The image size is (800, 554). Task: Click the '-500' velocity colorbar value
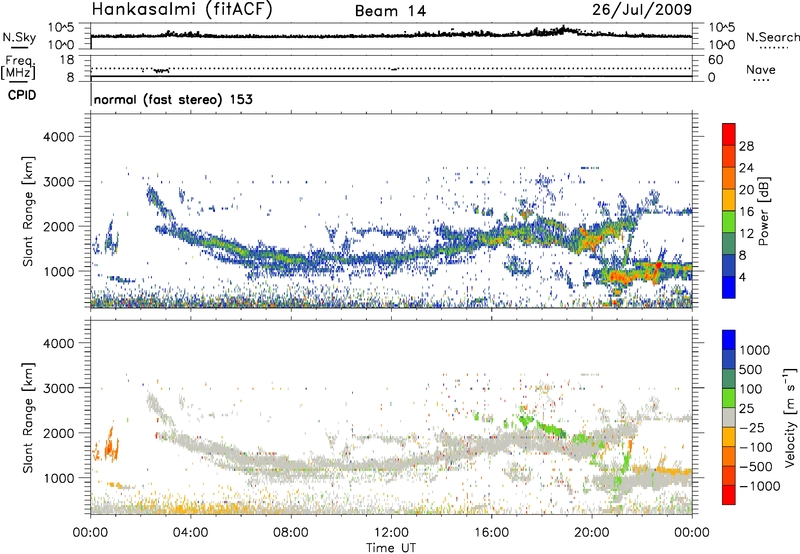tap(756, 466)
